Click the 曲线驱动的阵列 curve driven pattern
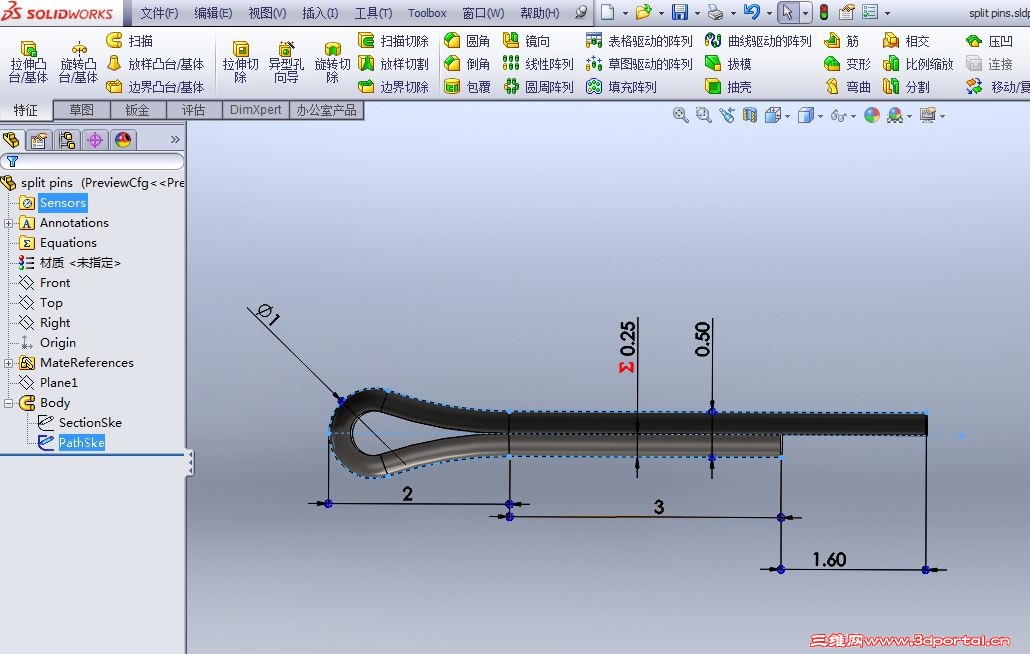1030x654 pixels. (758, 41)
